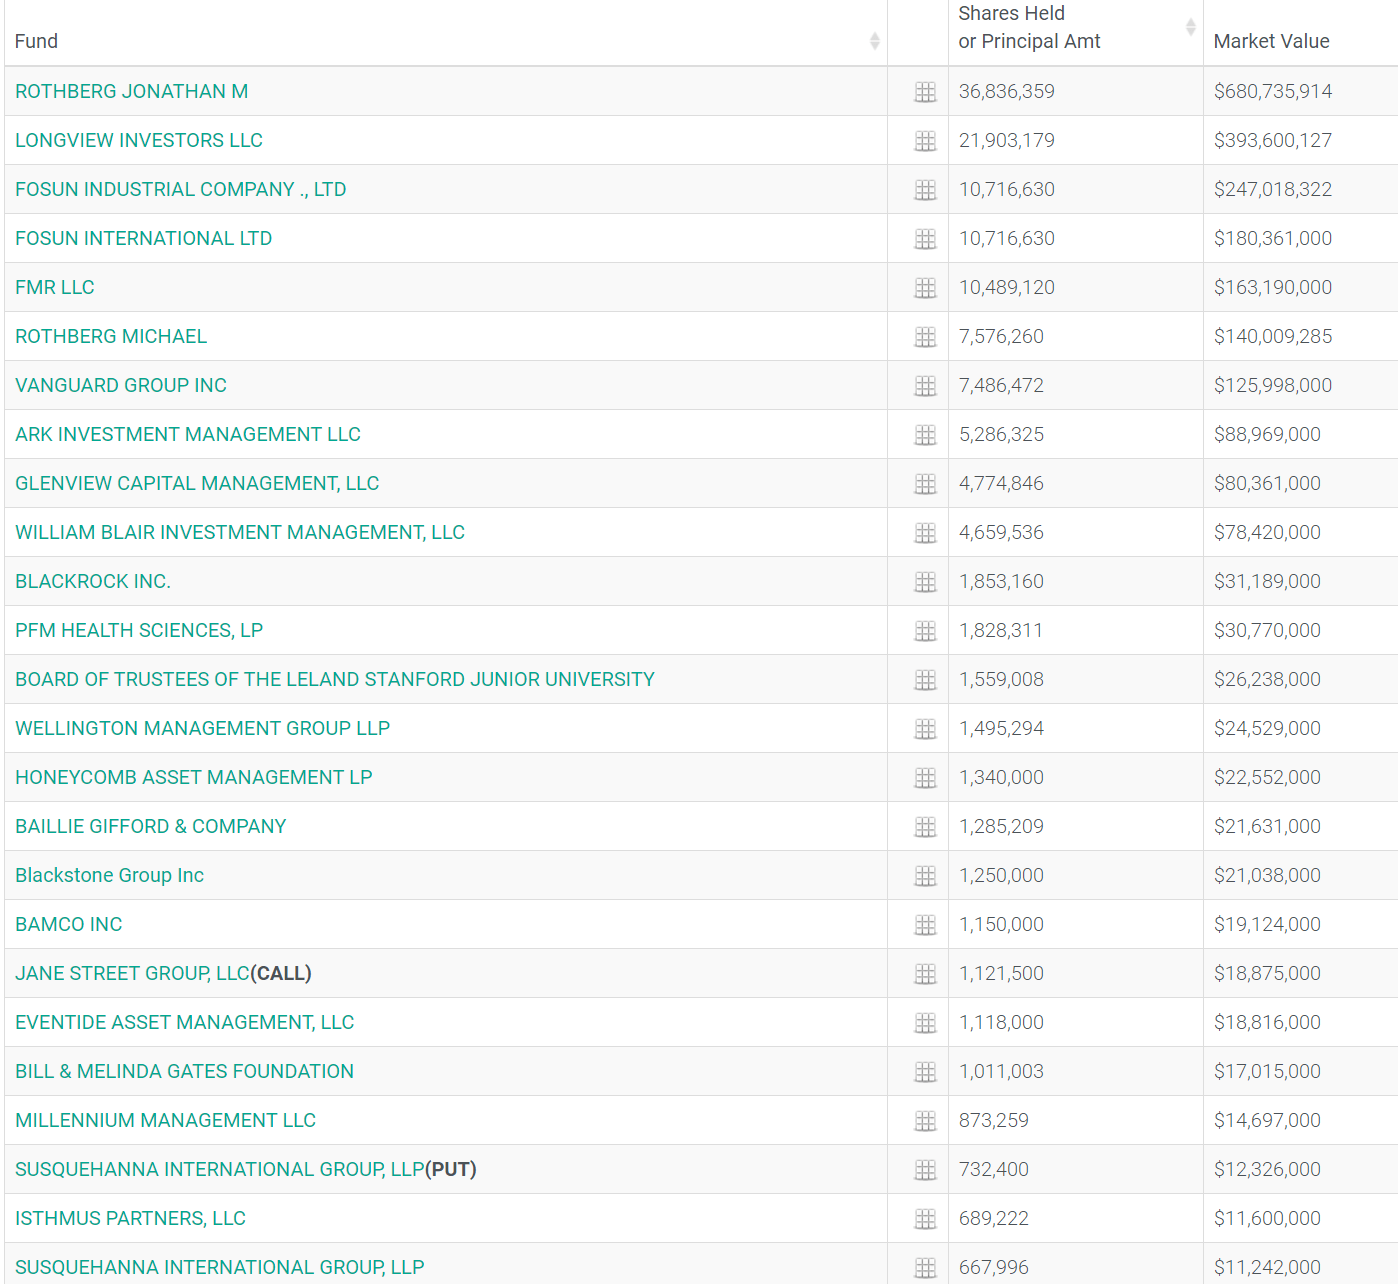Viewport: 1398px width, 1284px height.
Task: Click the grid icon for EVENTIDE ASSET MANAGEMENT
Action: click(x=925, y=1023)
